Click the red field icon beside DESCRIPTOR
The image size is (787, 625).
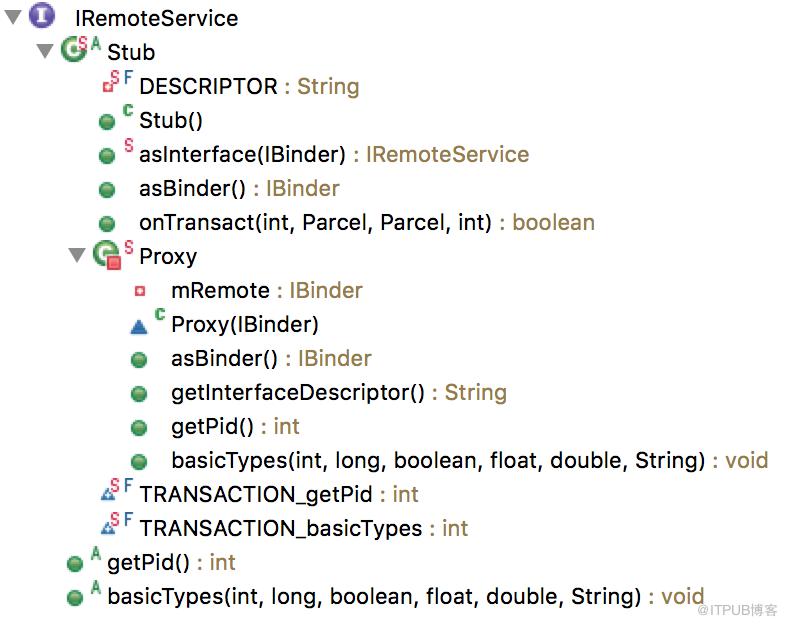(108, 86)
